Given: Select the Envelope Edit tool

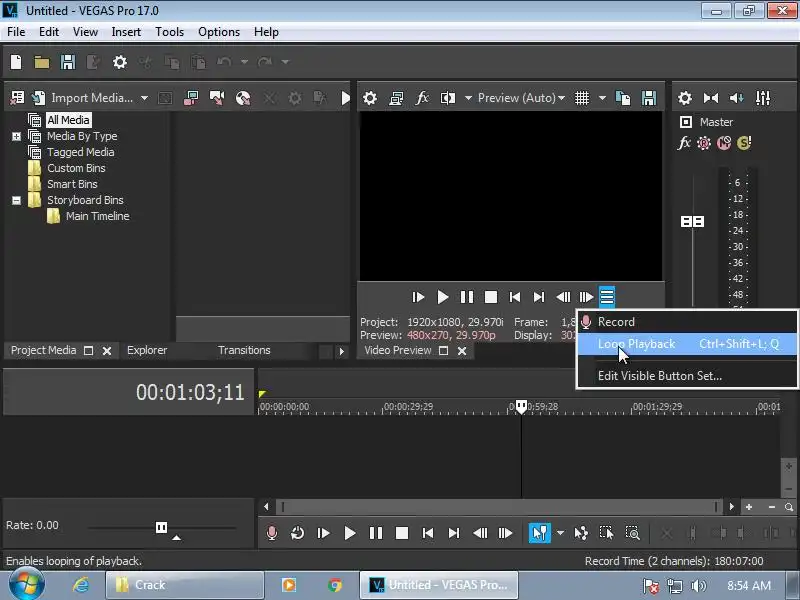Looking at the screenshot, I should 581,533.
